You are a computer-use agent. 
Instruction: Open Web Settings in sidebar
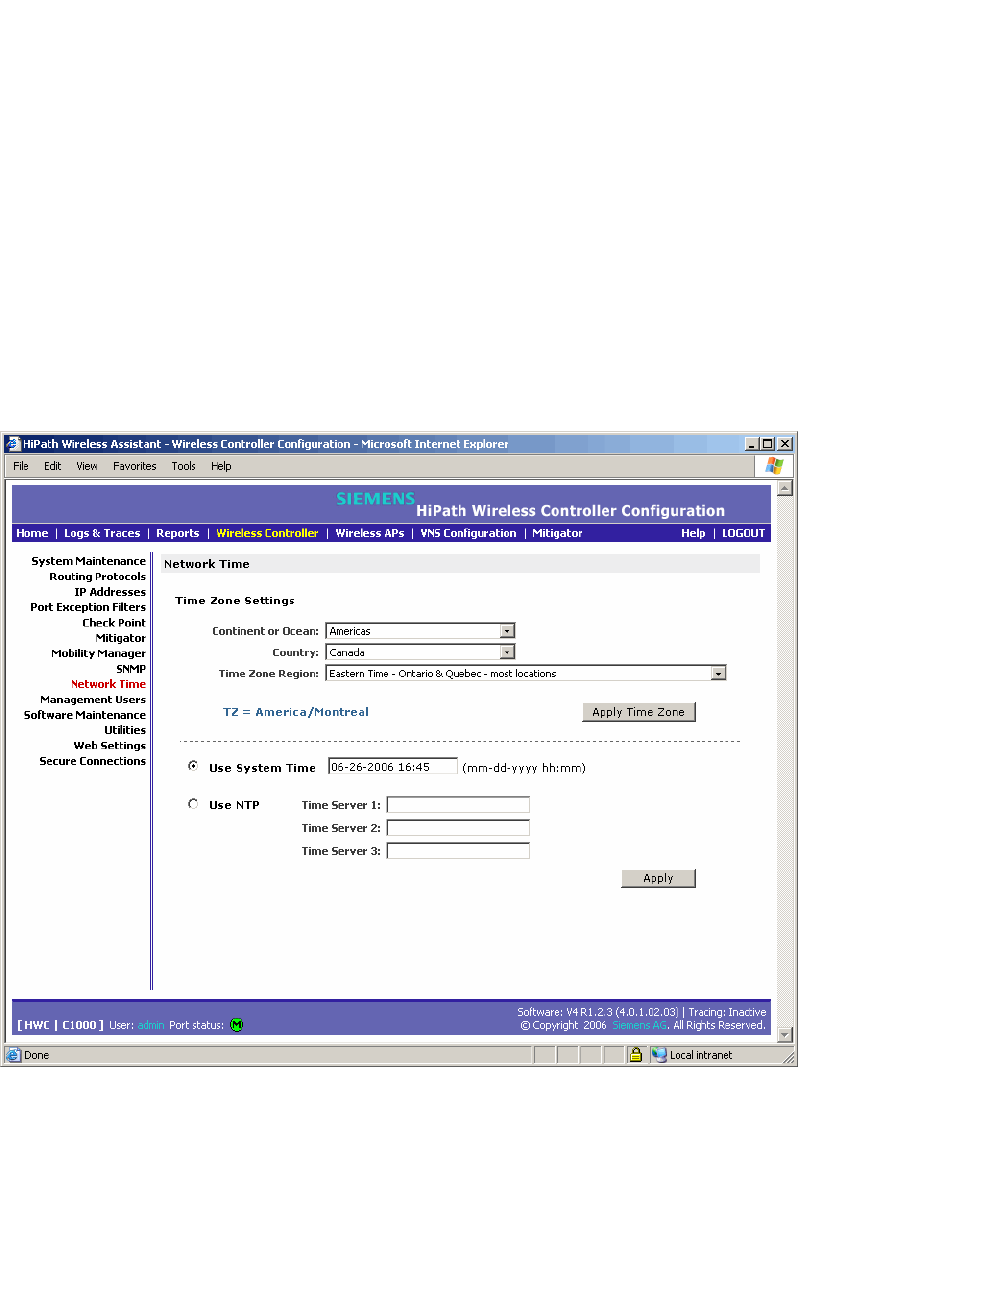(109, 746)
